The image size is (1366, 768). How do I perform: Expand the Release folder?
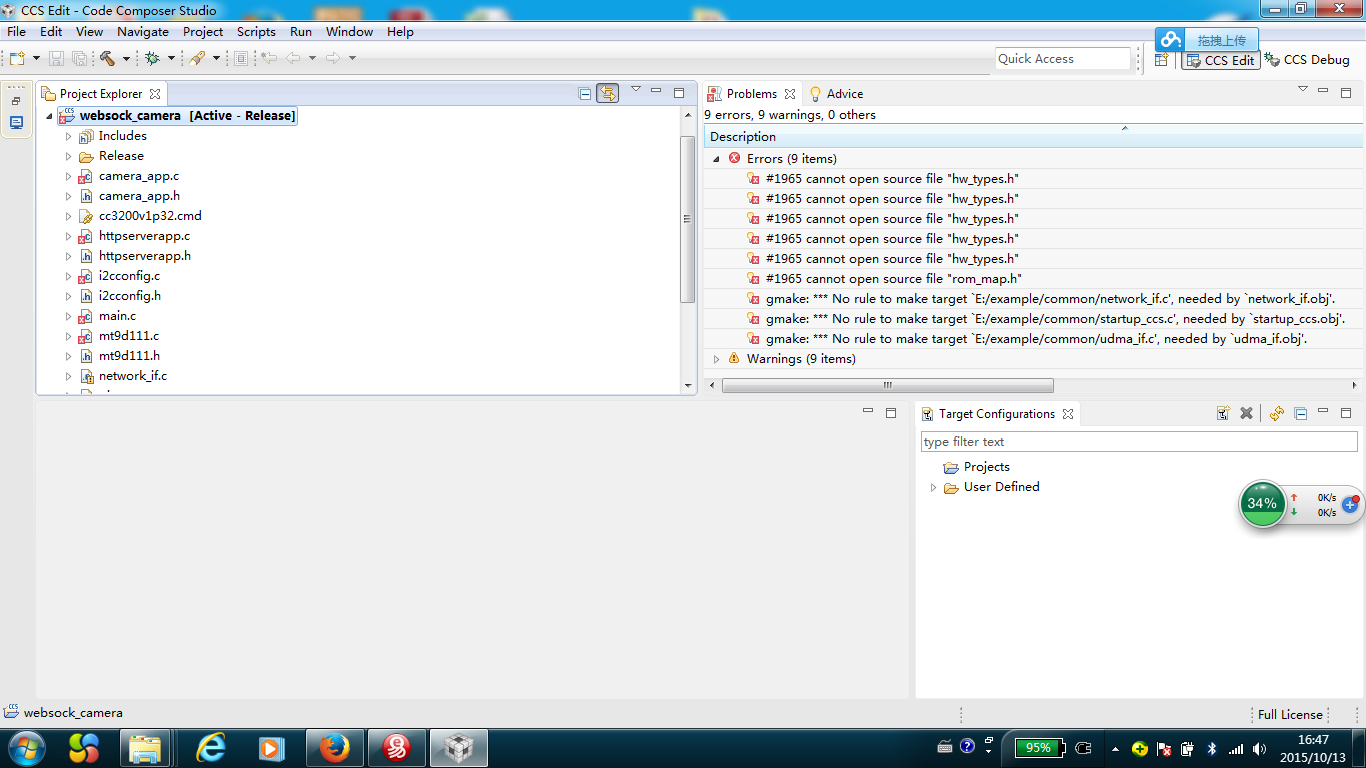[69, 156]
